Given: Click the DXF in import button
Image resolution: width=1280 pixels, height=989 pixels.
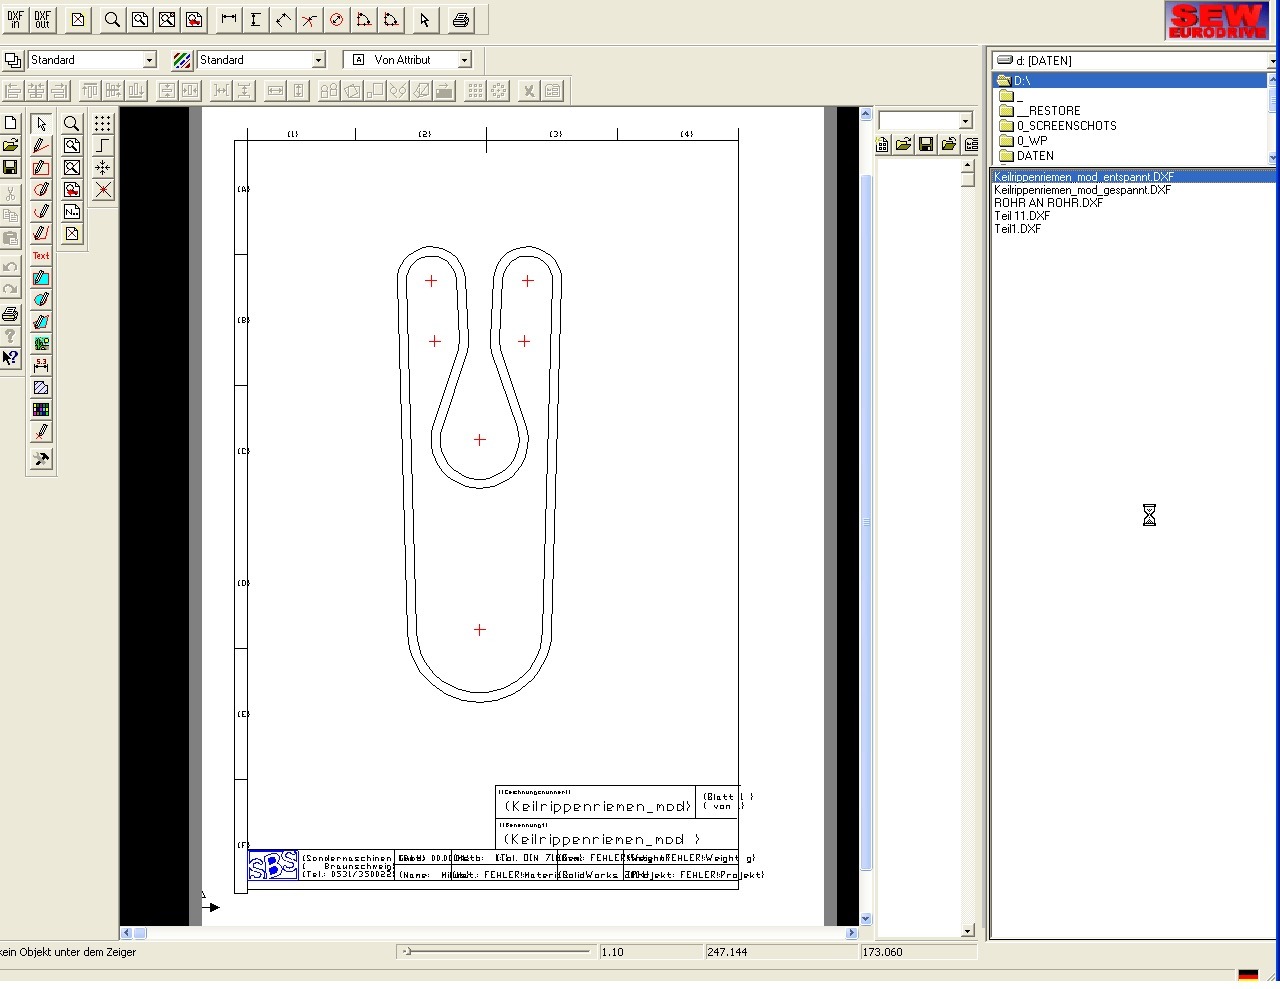Looking at the screenshot, I should coord(15,20).
